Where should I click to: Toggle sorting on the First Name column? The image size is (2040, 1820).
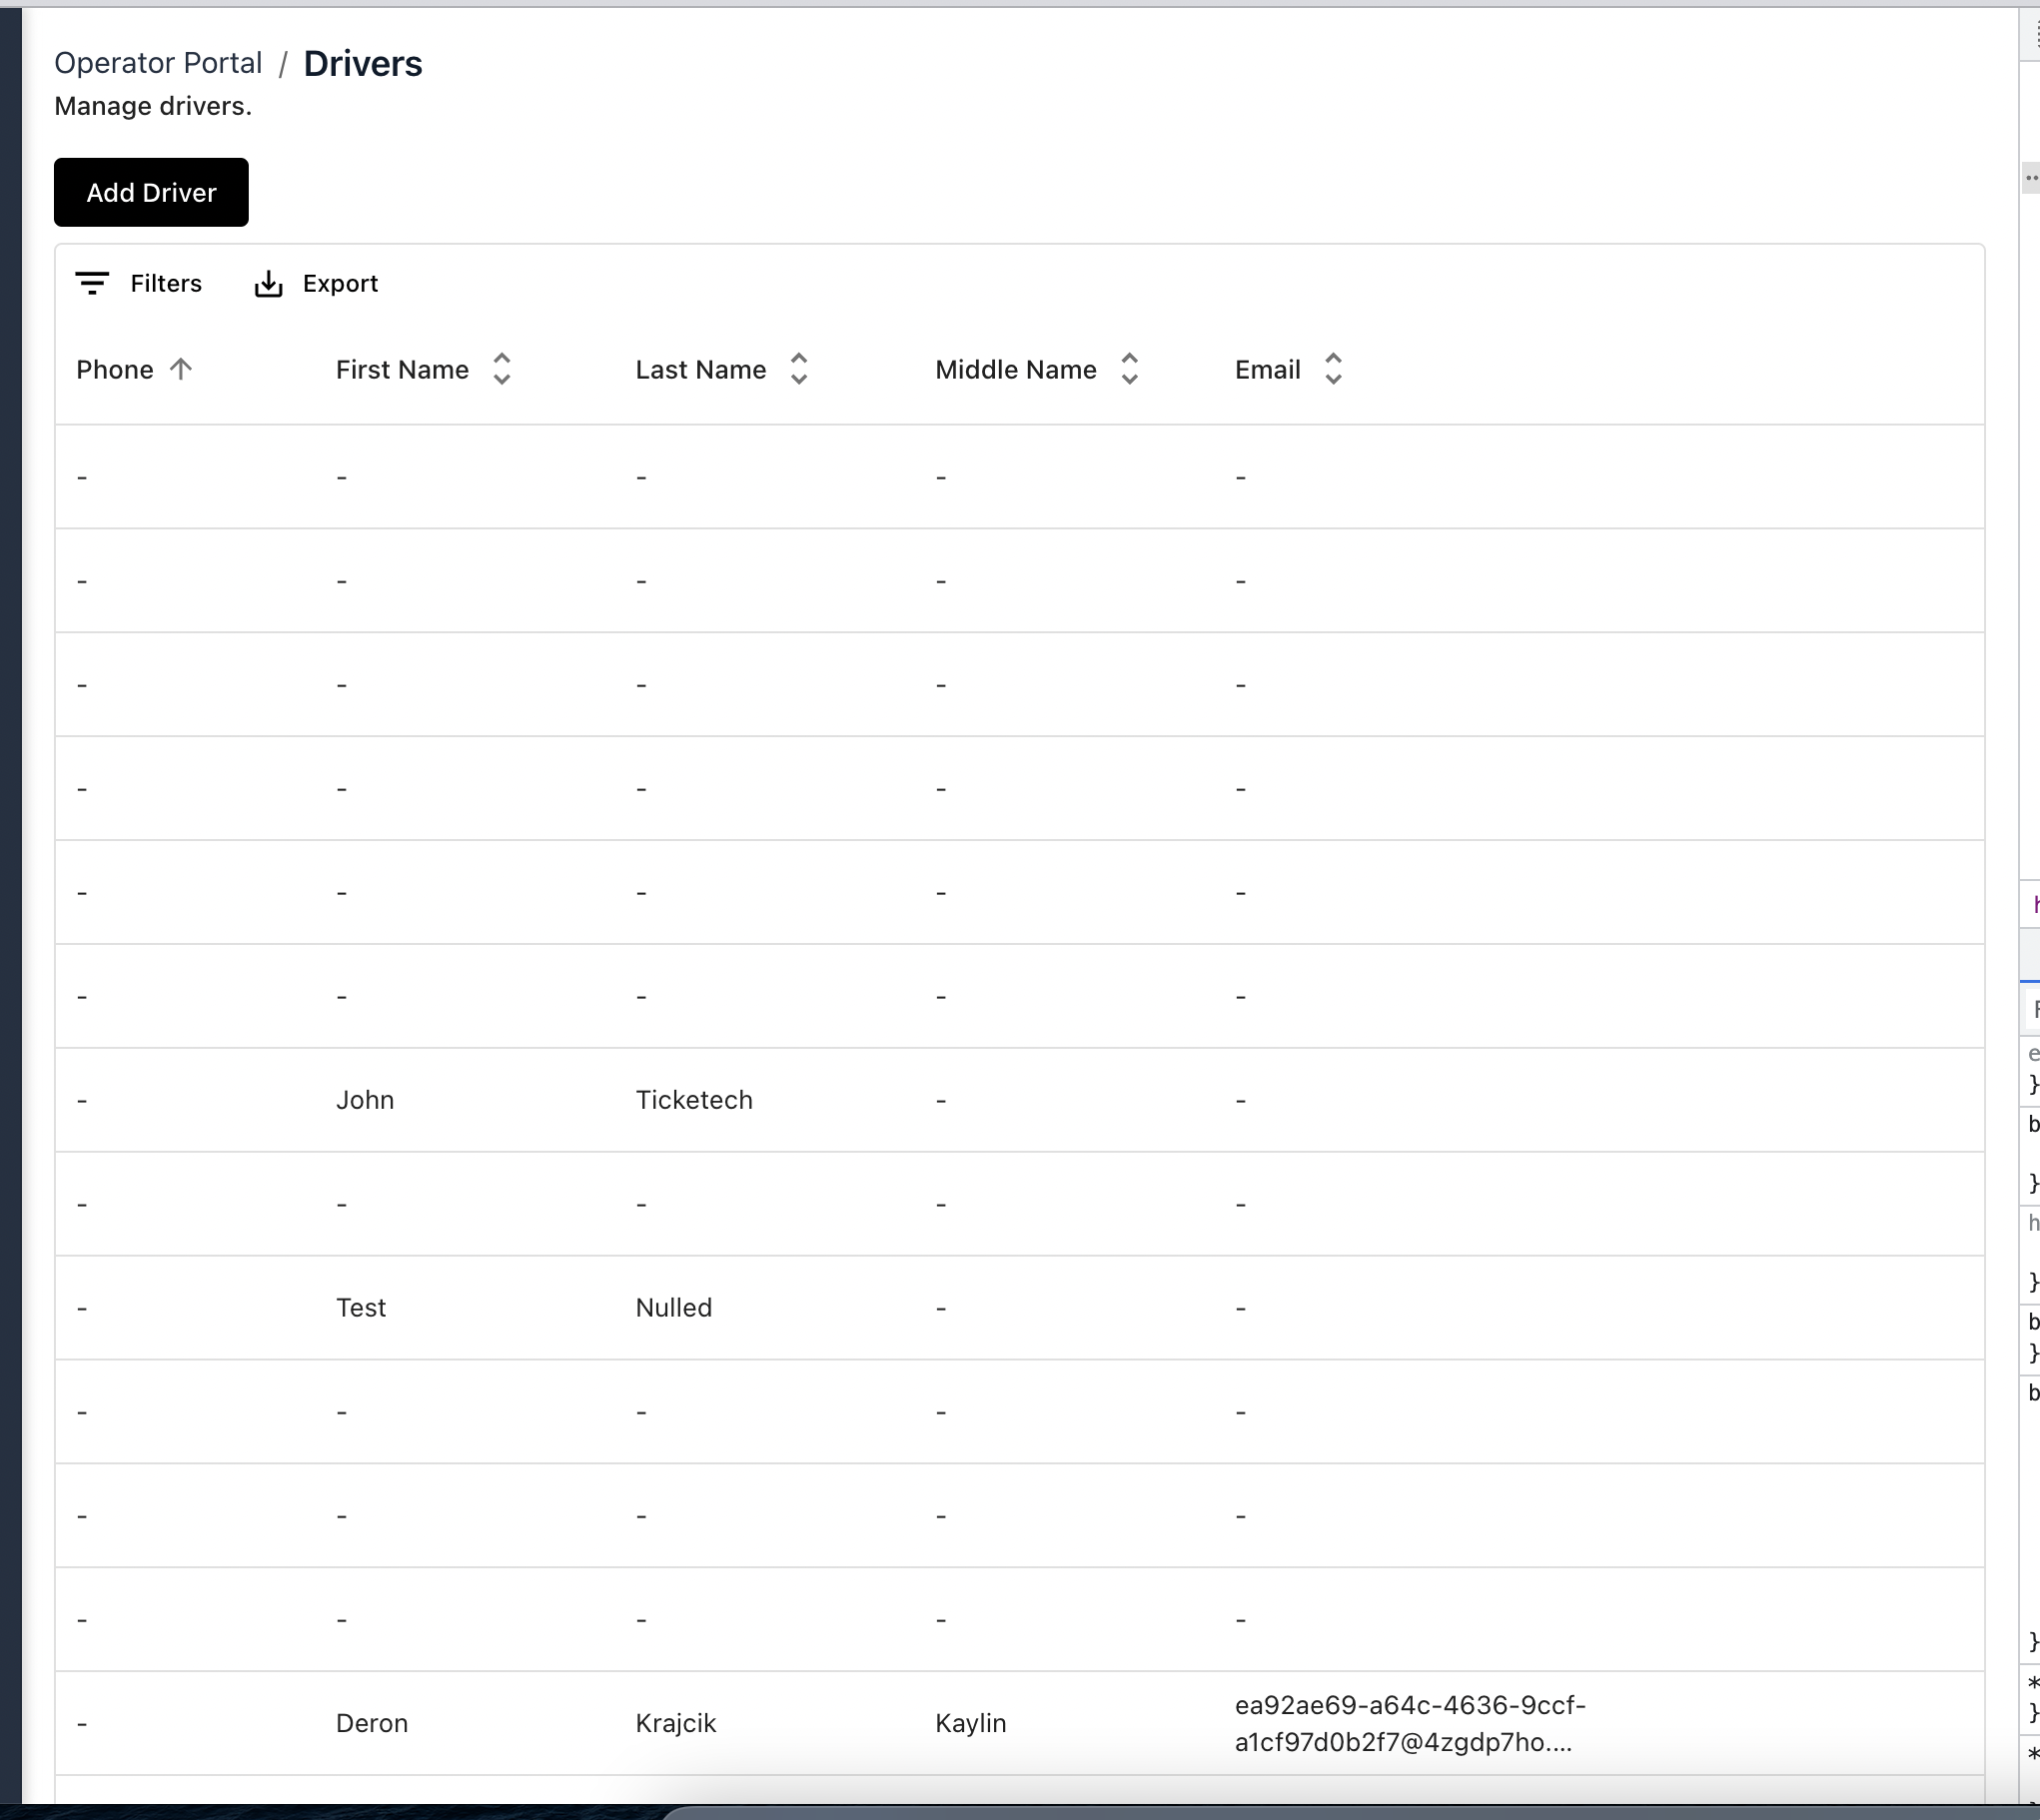click(502, 369)
